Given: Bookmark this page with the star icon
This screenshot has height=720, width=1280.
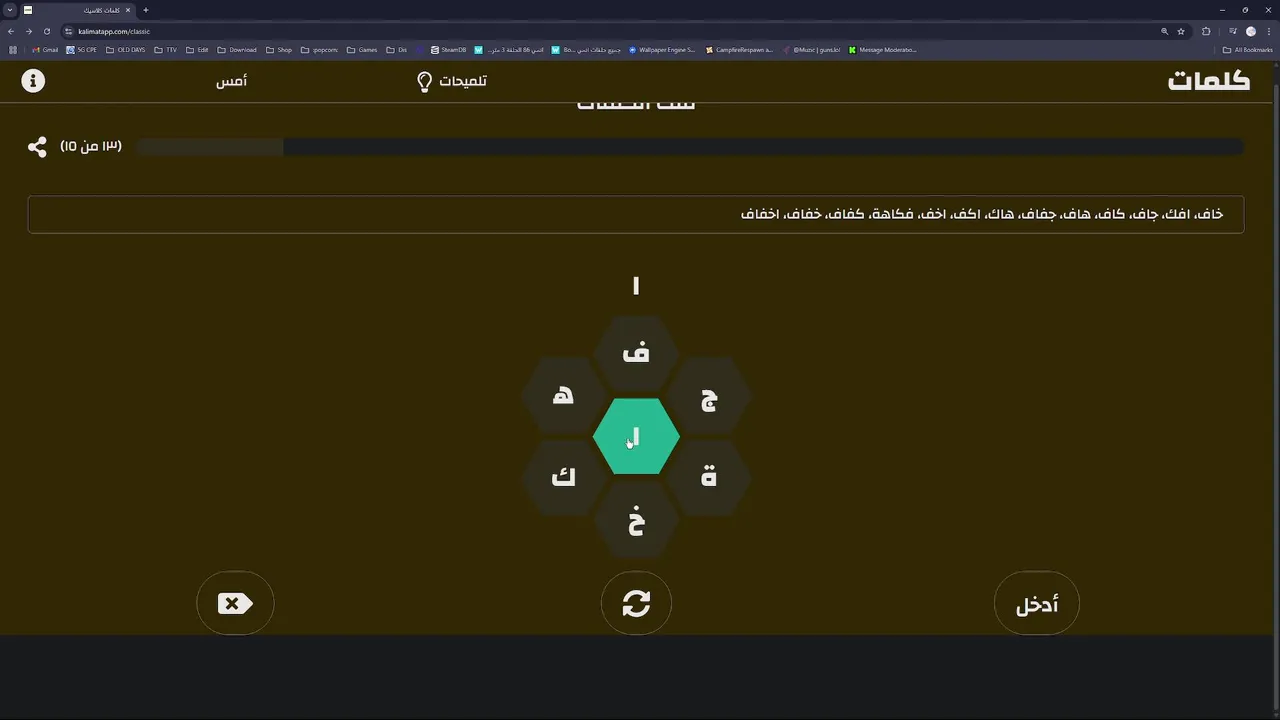Looking at the screenshot, I should click(1181, 31).
